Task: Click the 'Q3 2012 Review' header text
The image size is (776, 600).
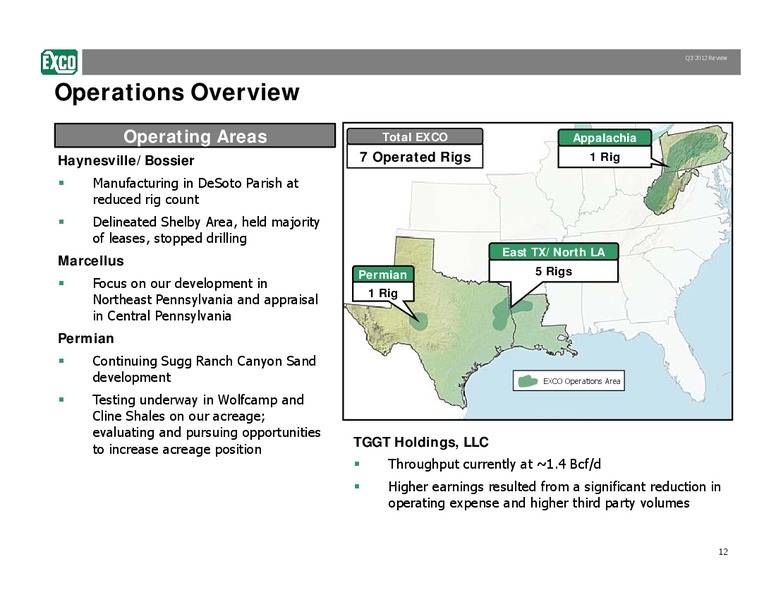Action: 706,58
